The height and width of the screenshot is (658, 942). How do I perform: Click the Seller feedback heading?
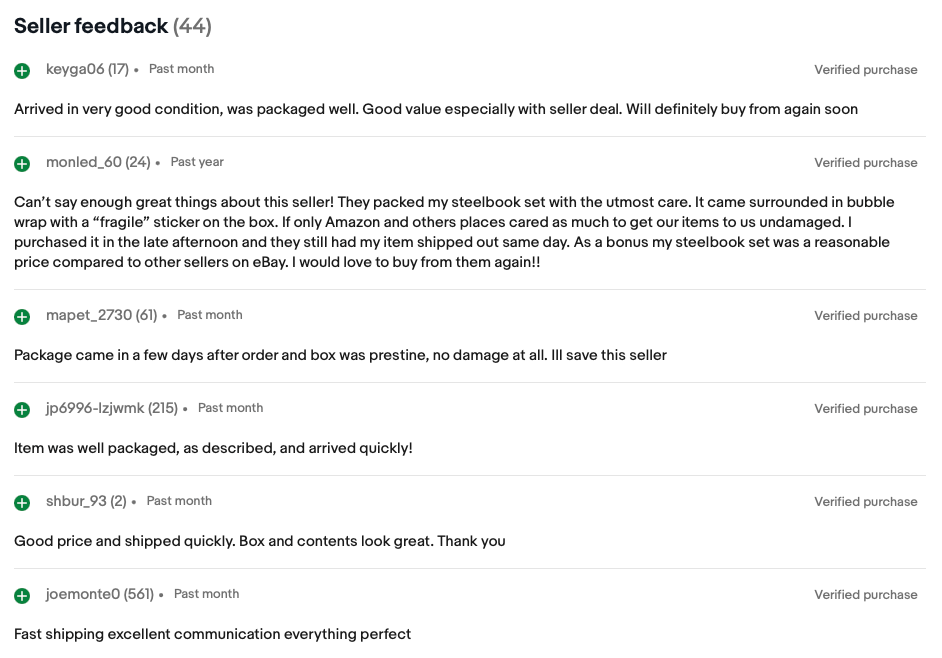(91, 26)
